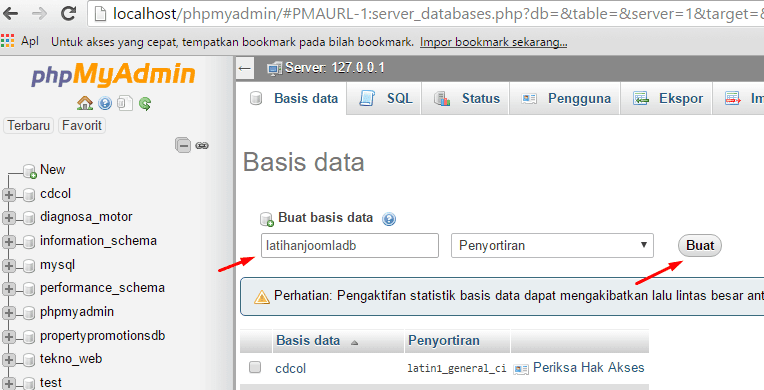
Task: Open the Apl apps grid icon
Action: [x=7, y=41]
